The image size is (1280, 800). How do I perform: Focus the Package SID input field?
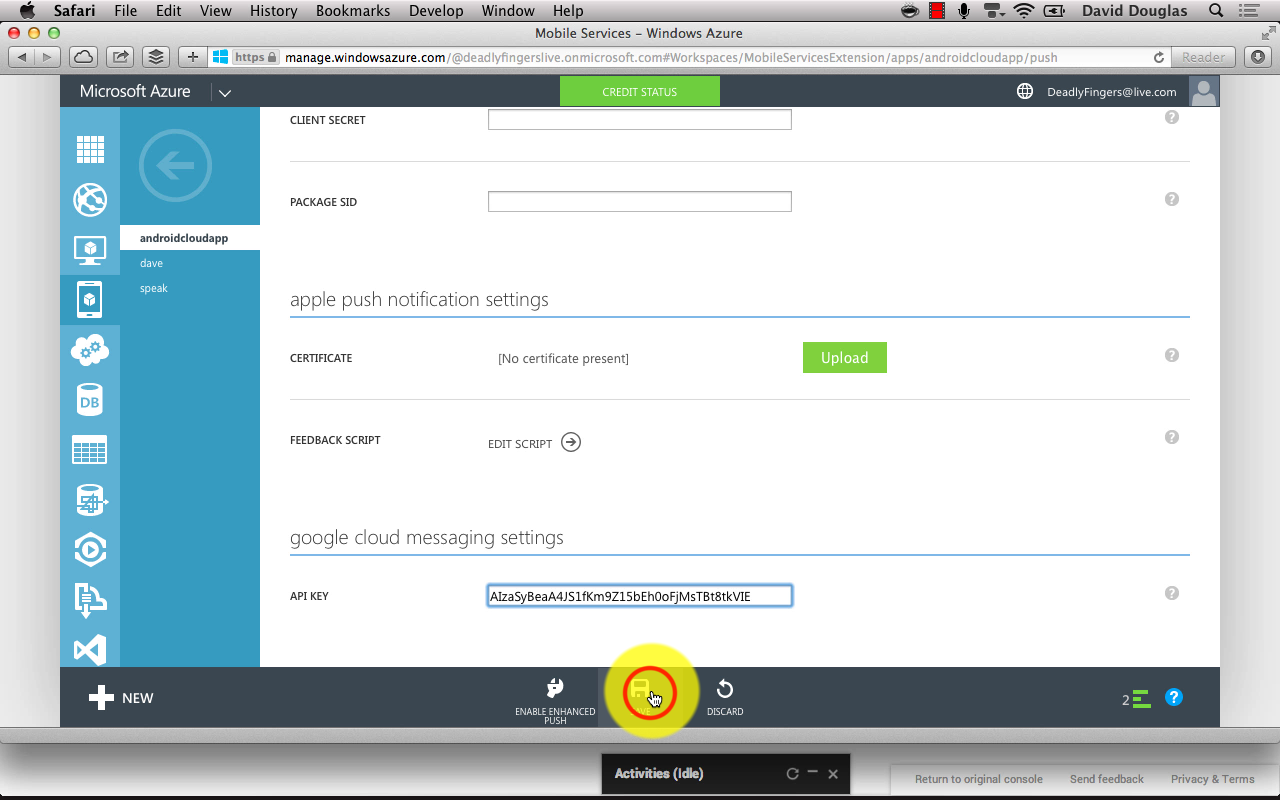click(640, 202)
